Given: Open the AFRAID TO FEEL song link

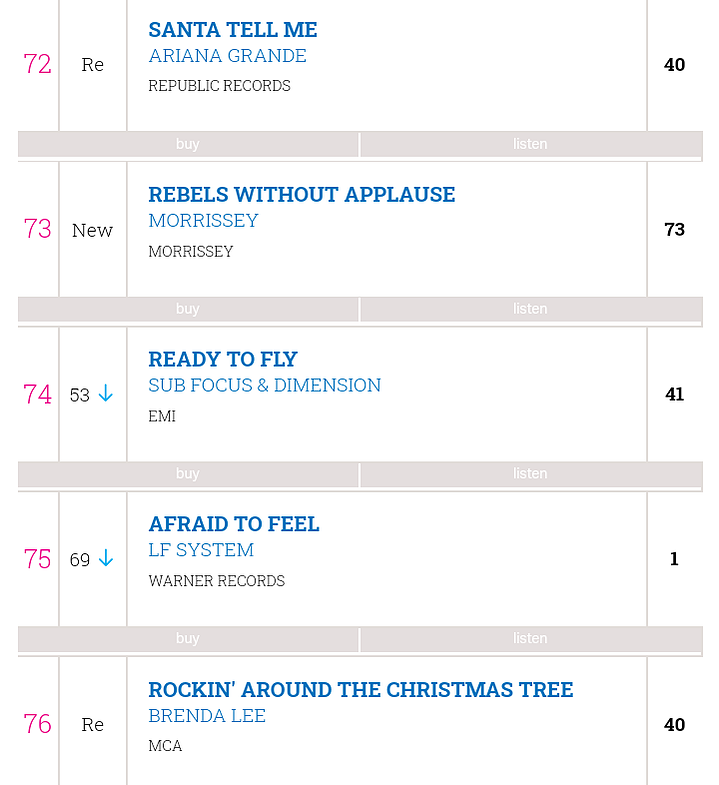Looking at the screenshot, I should point(234,524).
